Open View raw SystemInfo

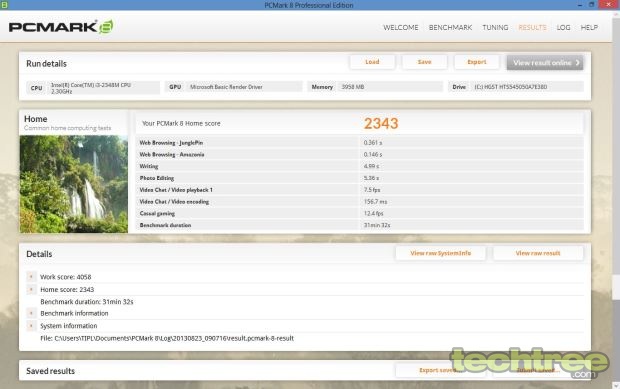point(440,253)
